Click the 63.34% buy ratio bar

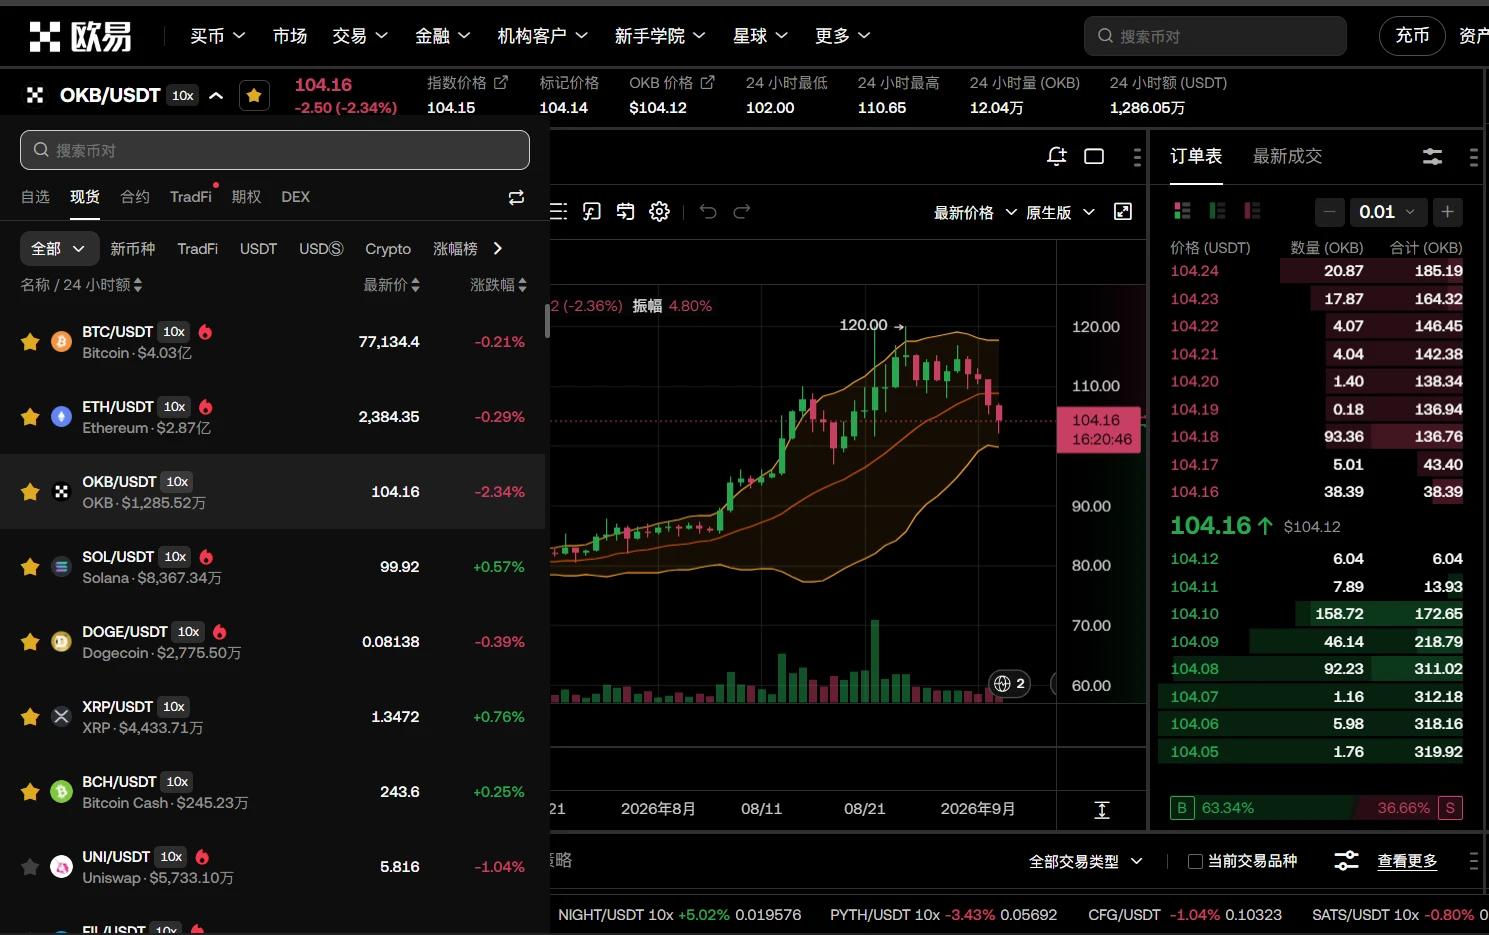pyautogui.click(x=1260, y=808)
